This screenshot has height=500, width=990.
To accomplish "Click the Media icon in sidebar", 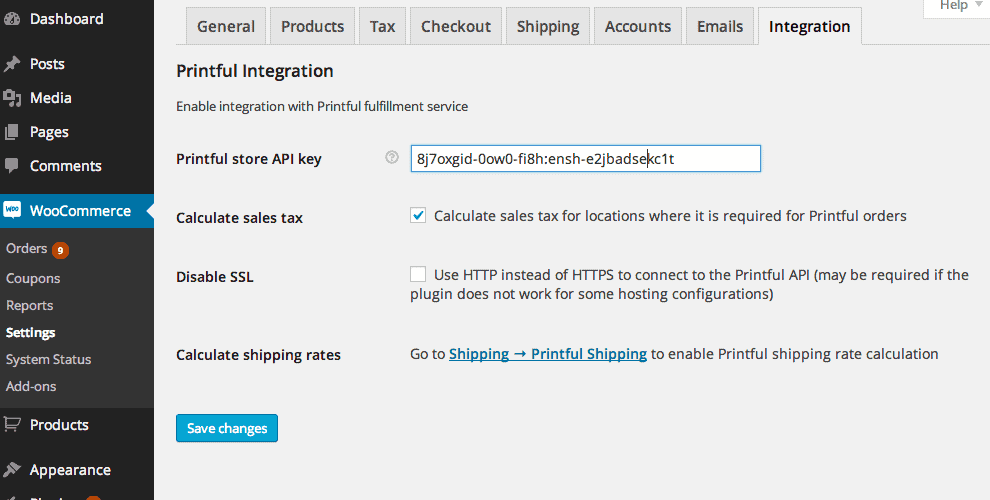I will tap(12, 98).
